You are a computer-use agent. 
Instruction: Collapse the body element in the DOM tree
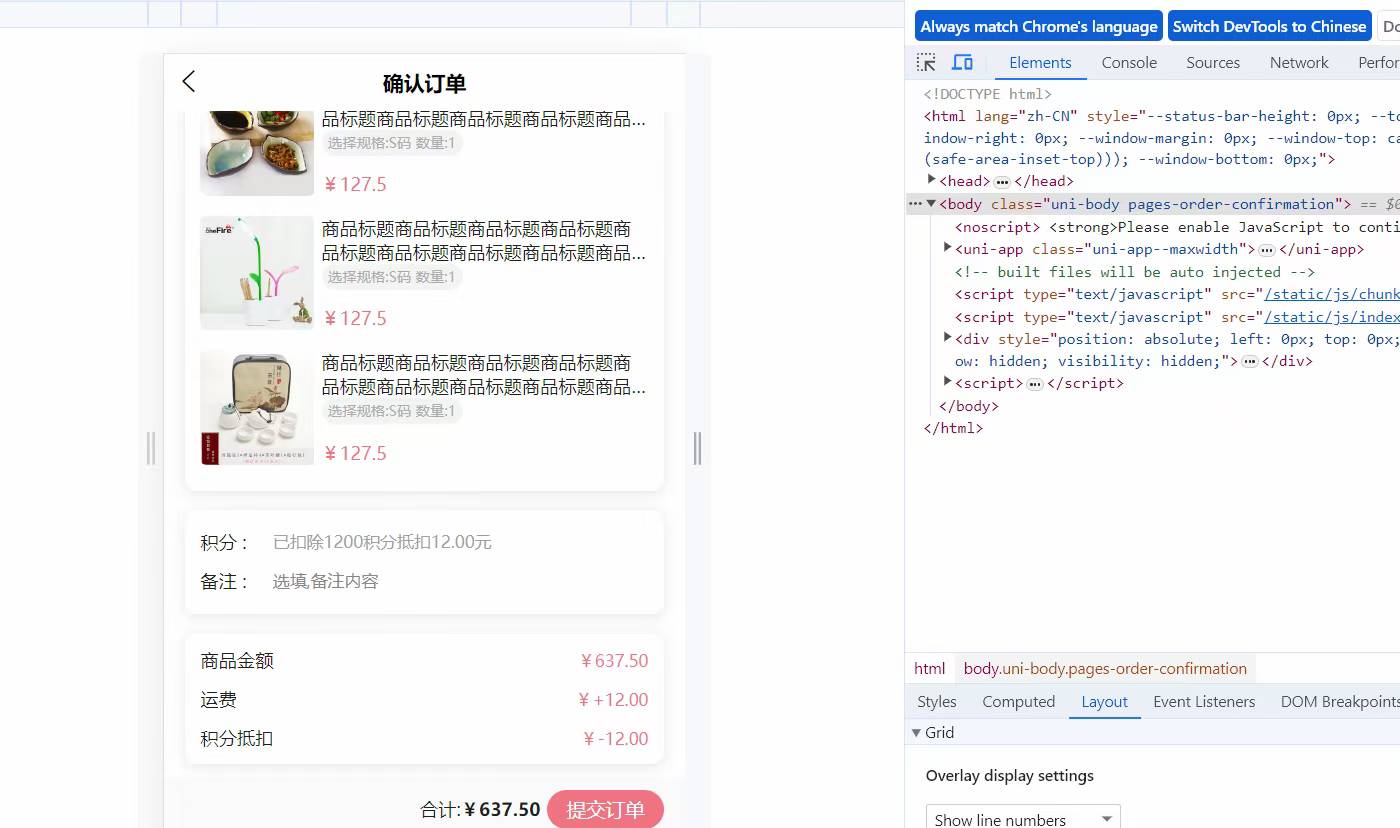coord(932,203)
